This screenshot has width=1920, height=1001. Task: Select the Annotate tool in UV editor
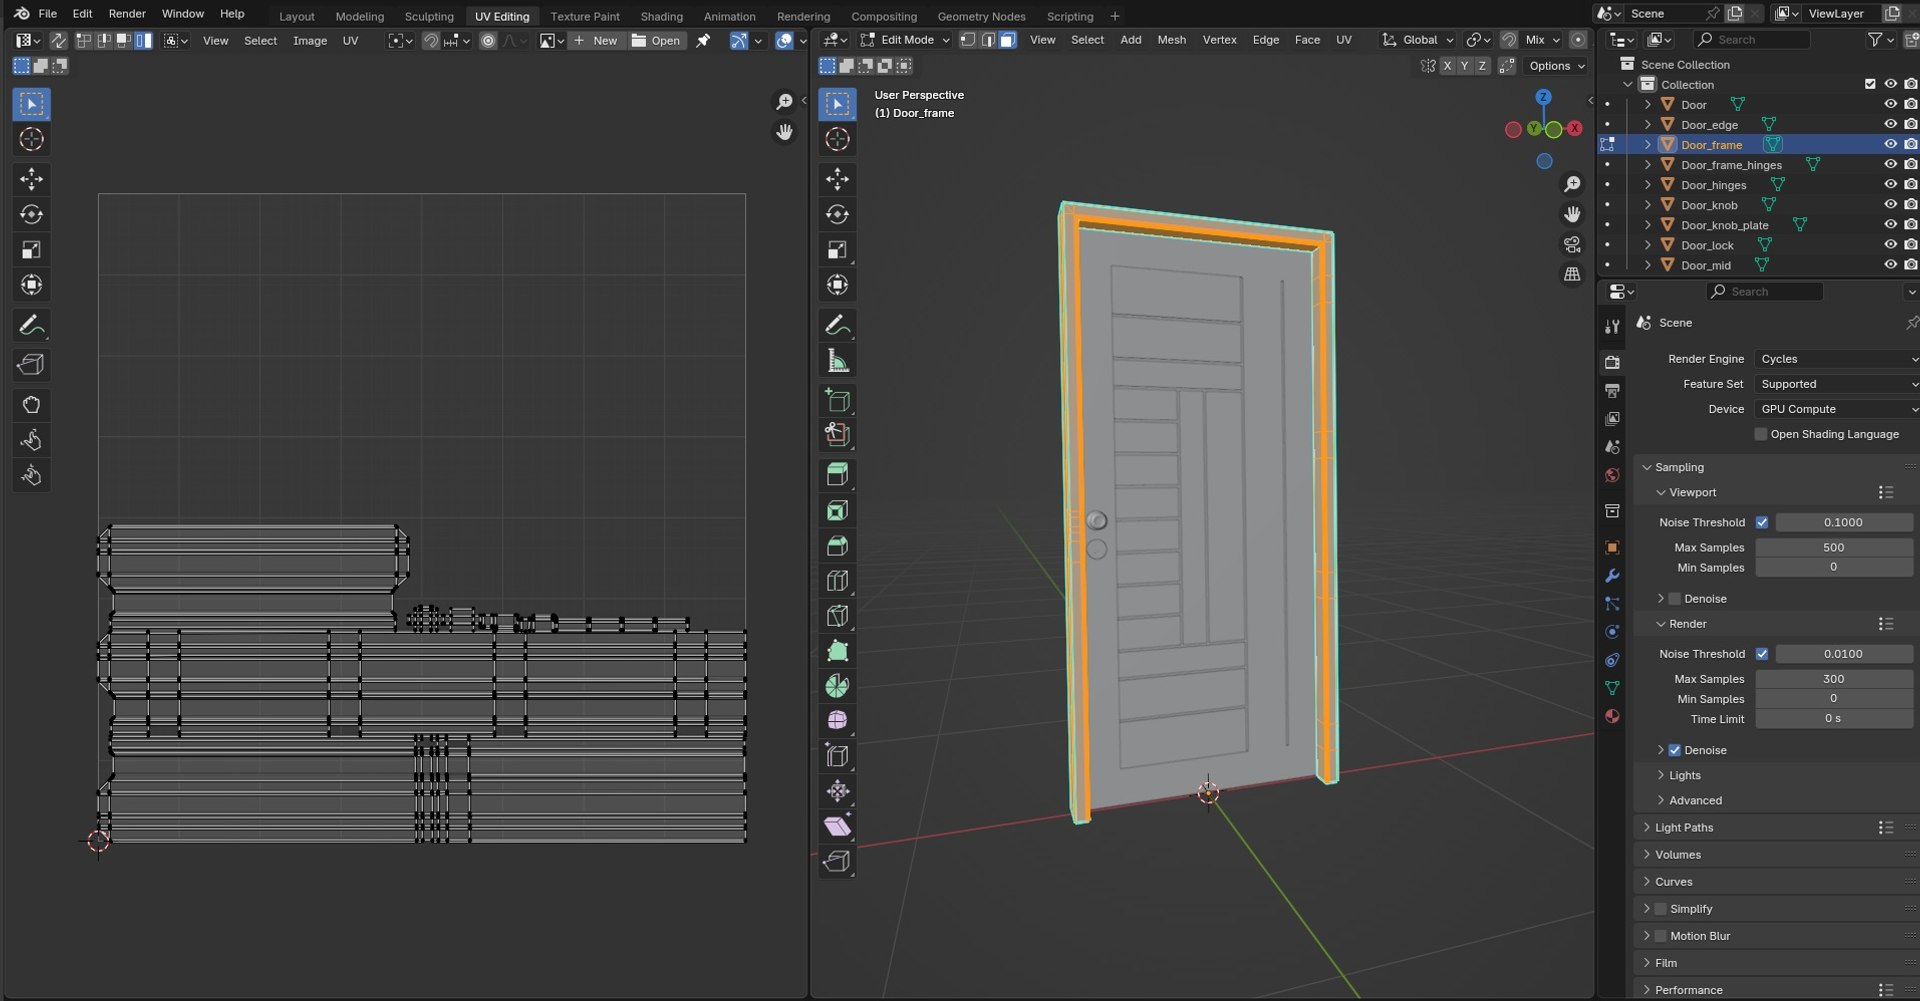coord(31,325)
